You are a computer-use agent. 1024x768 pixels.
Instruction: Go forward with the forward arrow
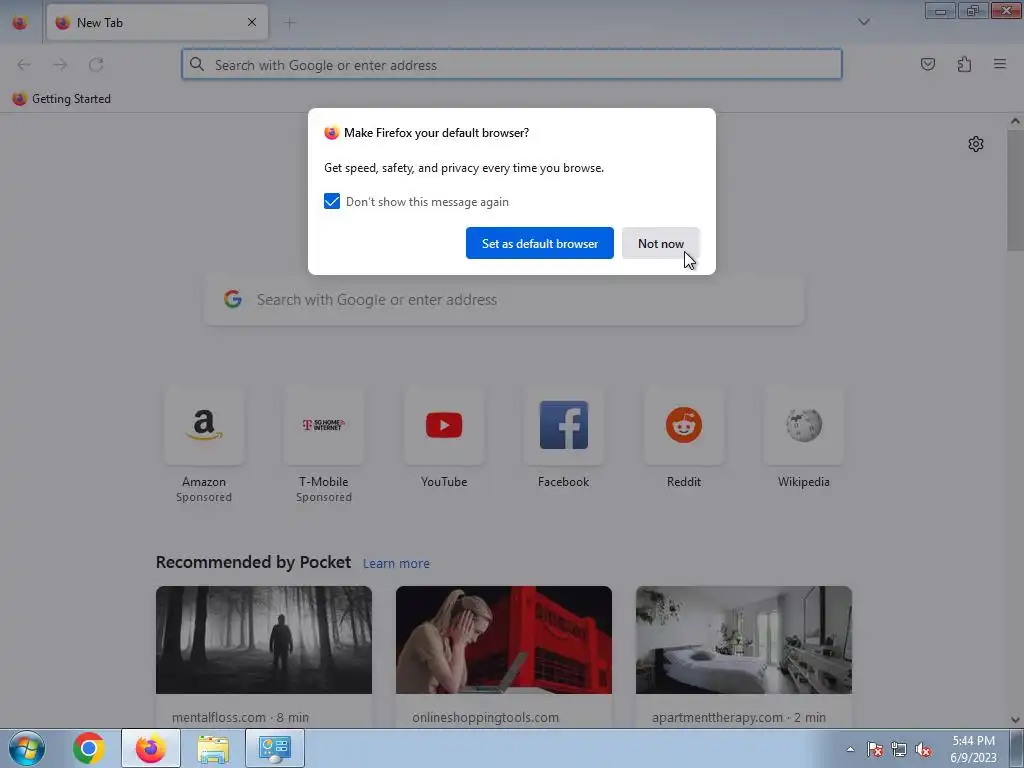pos(60,64)
